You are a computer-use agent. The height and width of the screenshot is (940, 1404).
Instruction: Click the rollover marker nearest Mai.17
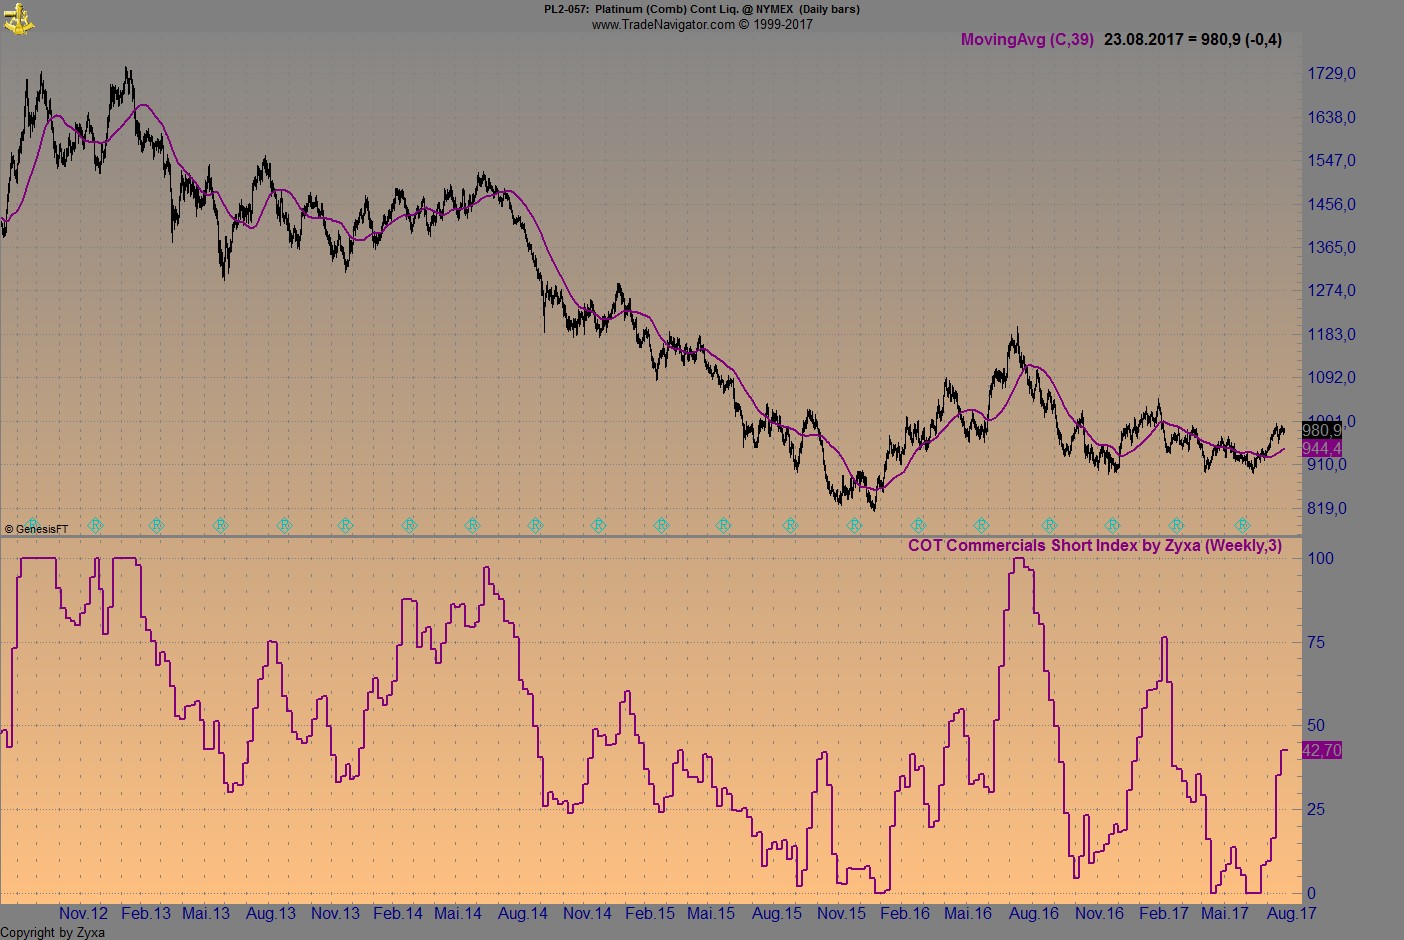pyautogui.click(x=1242, y=525)
